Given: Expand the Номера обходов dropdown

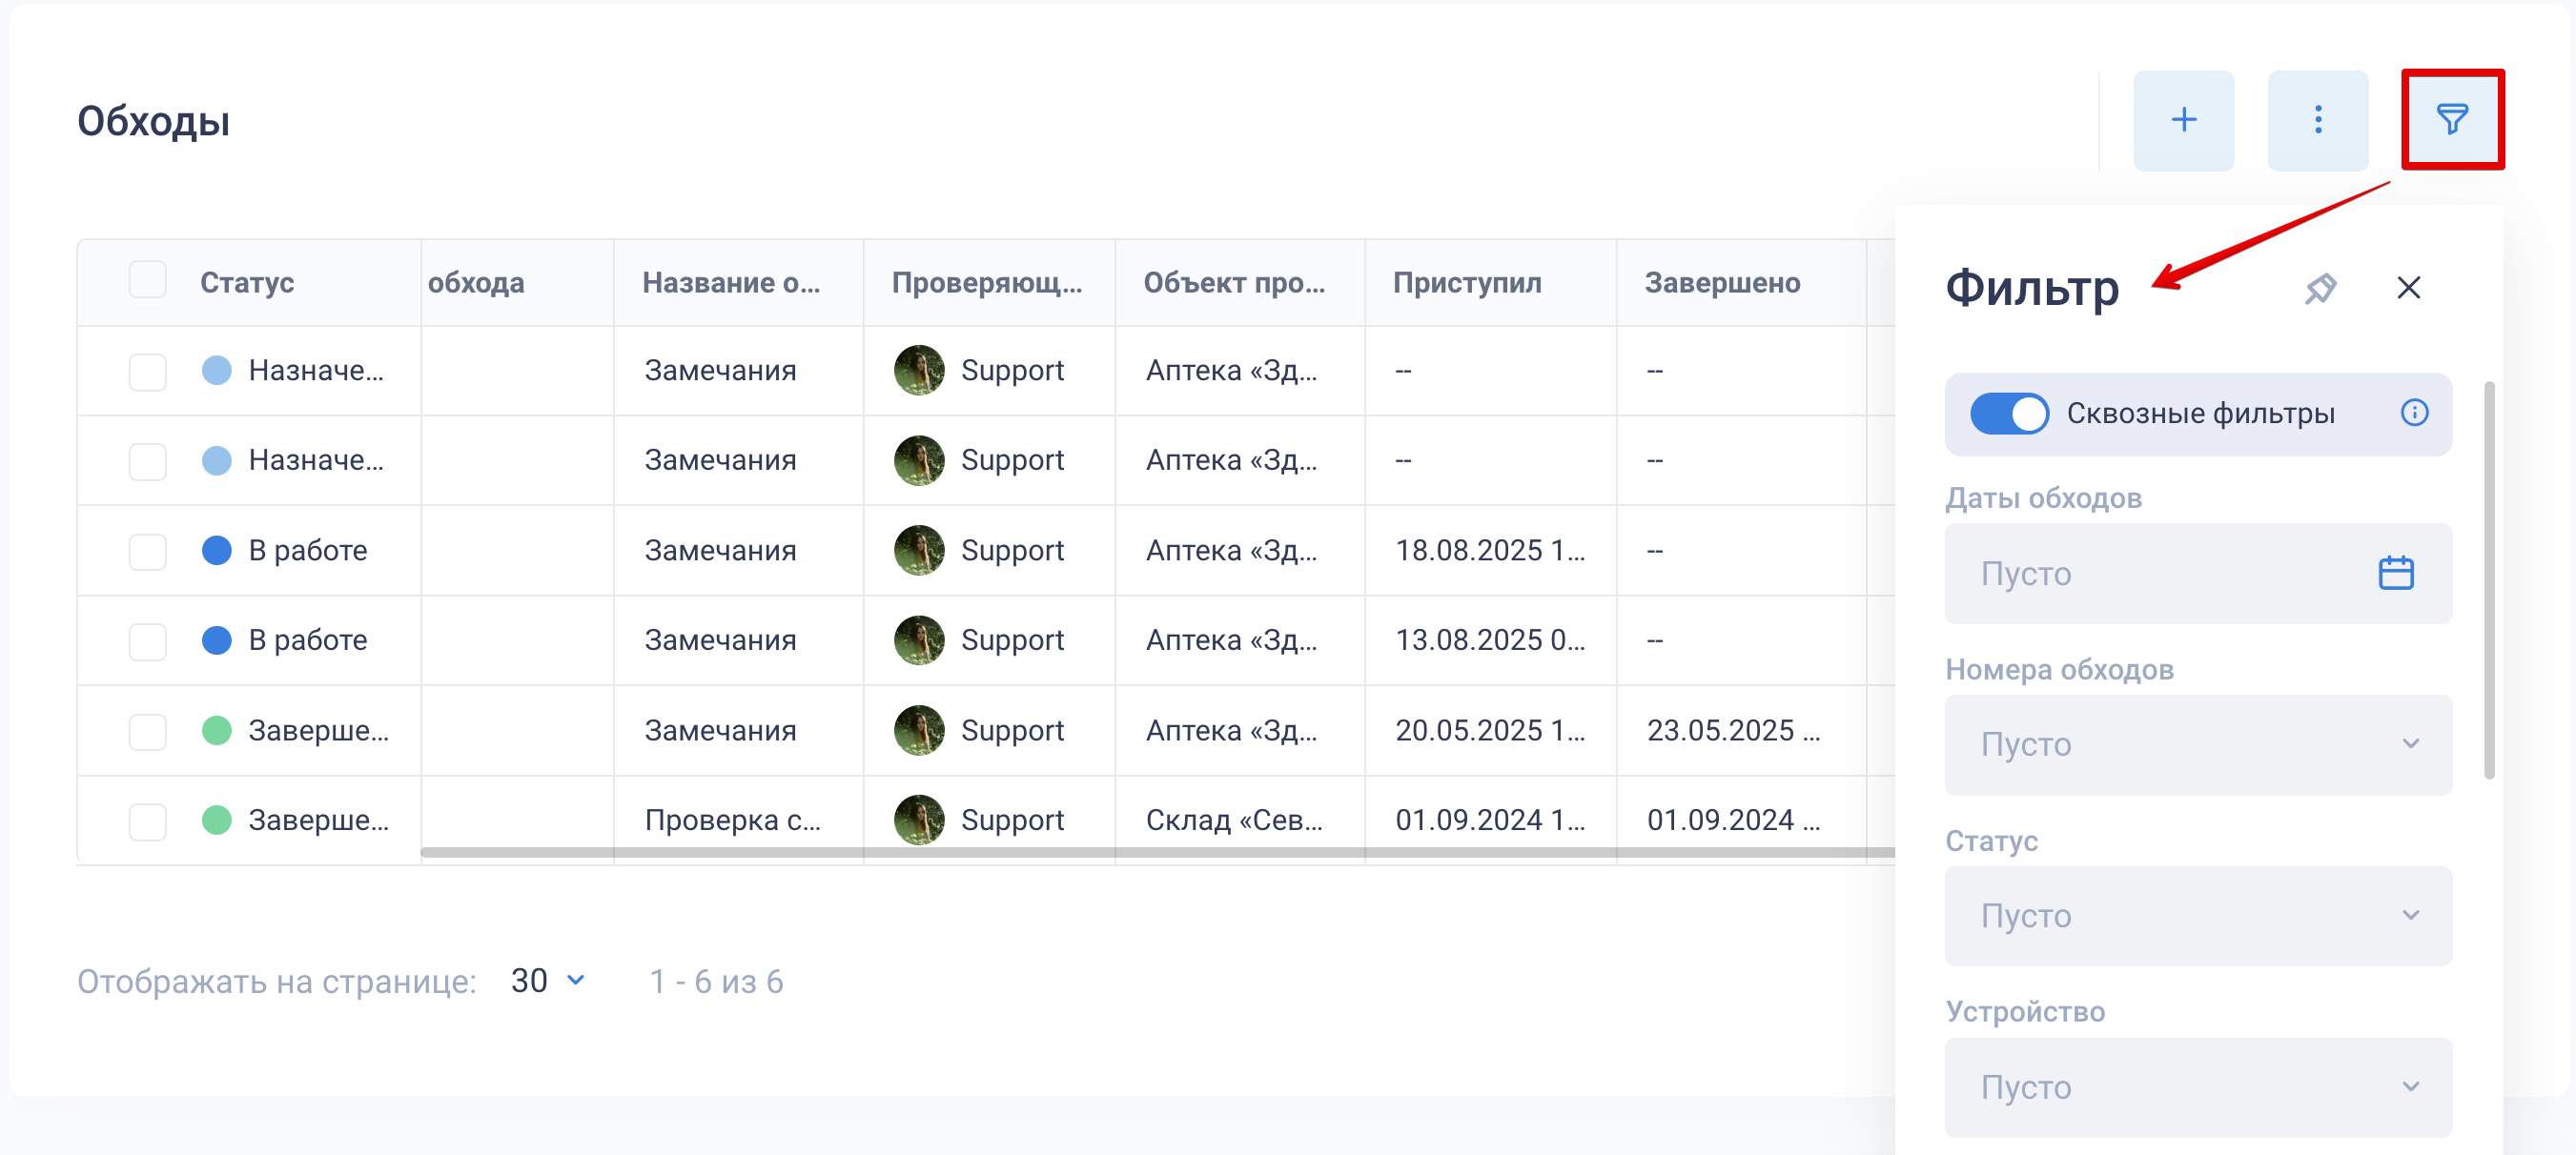Looking at the screenshot, I should (2197, 745).
